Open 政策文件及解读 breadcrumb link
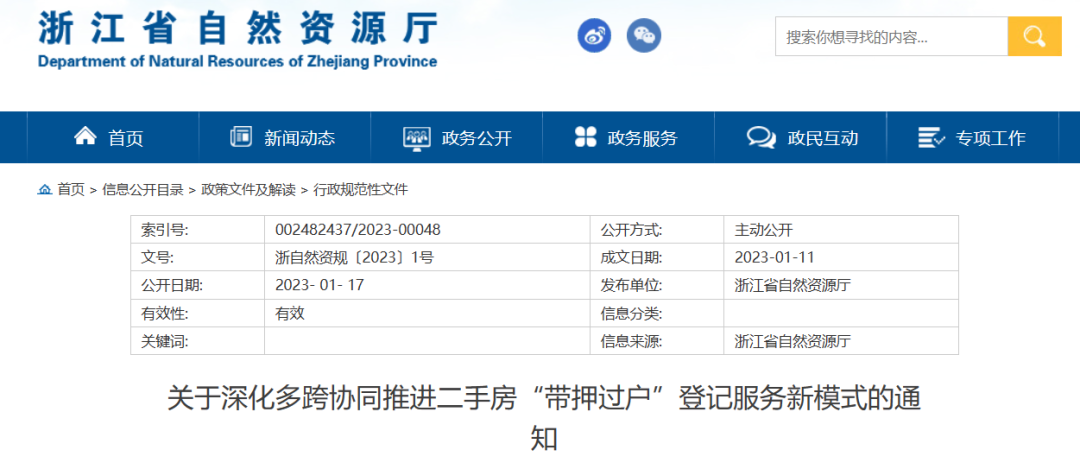Screen dimensions: 1080x469 click(x=248, y=189)
